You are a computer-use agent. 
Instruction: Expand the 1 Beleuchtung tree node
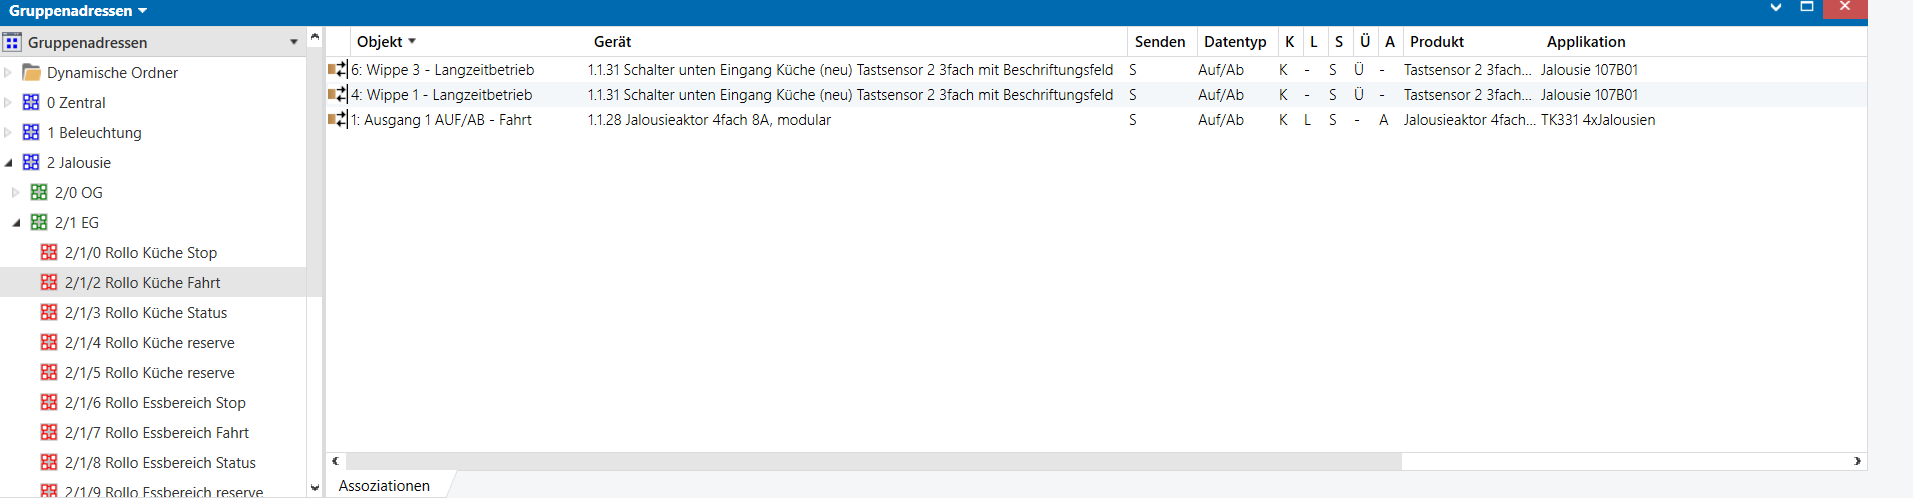[x=9, y=132]
